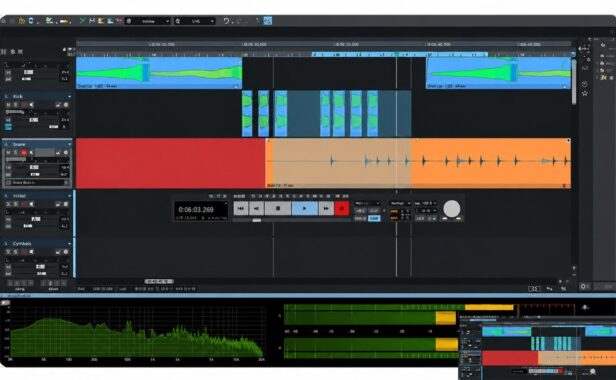Click the round jog wheel in transport
The height and width of the screenshot is (380, 616).
pyautogui.click(x=452, y=208)
